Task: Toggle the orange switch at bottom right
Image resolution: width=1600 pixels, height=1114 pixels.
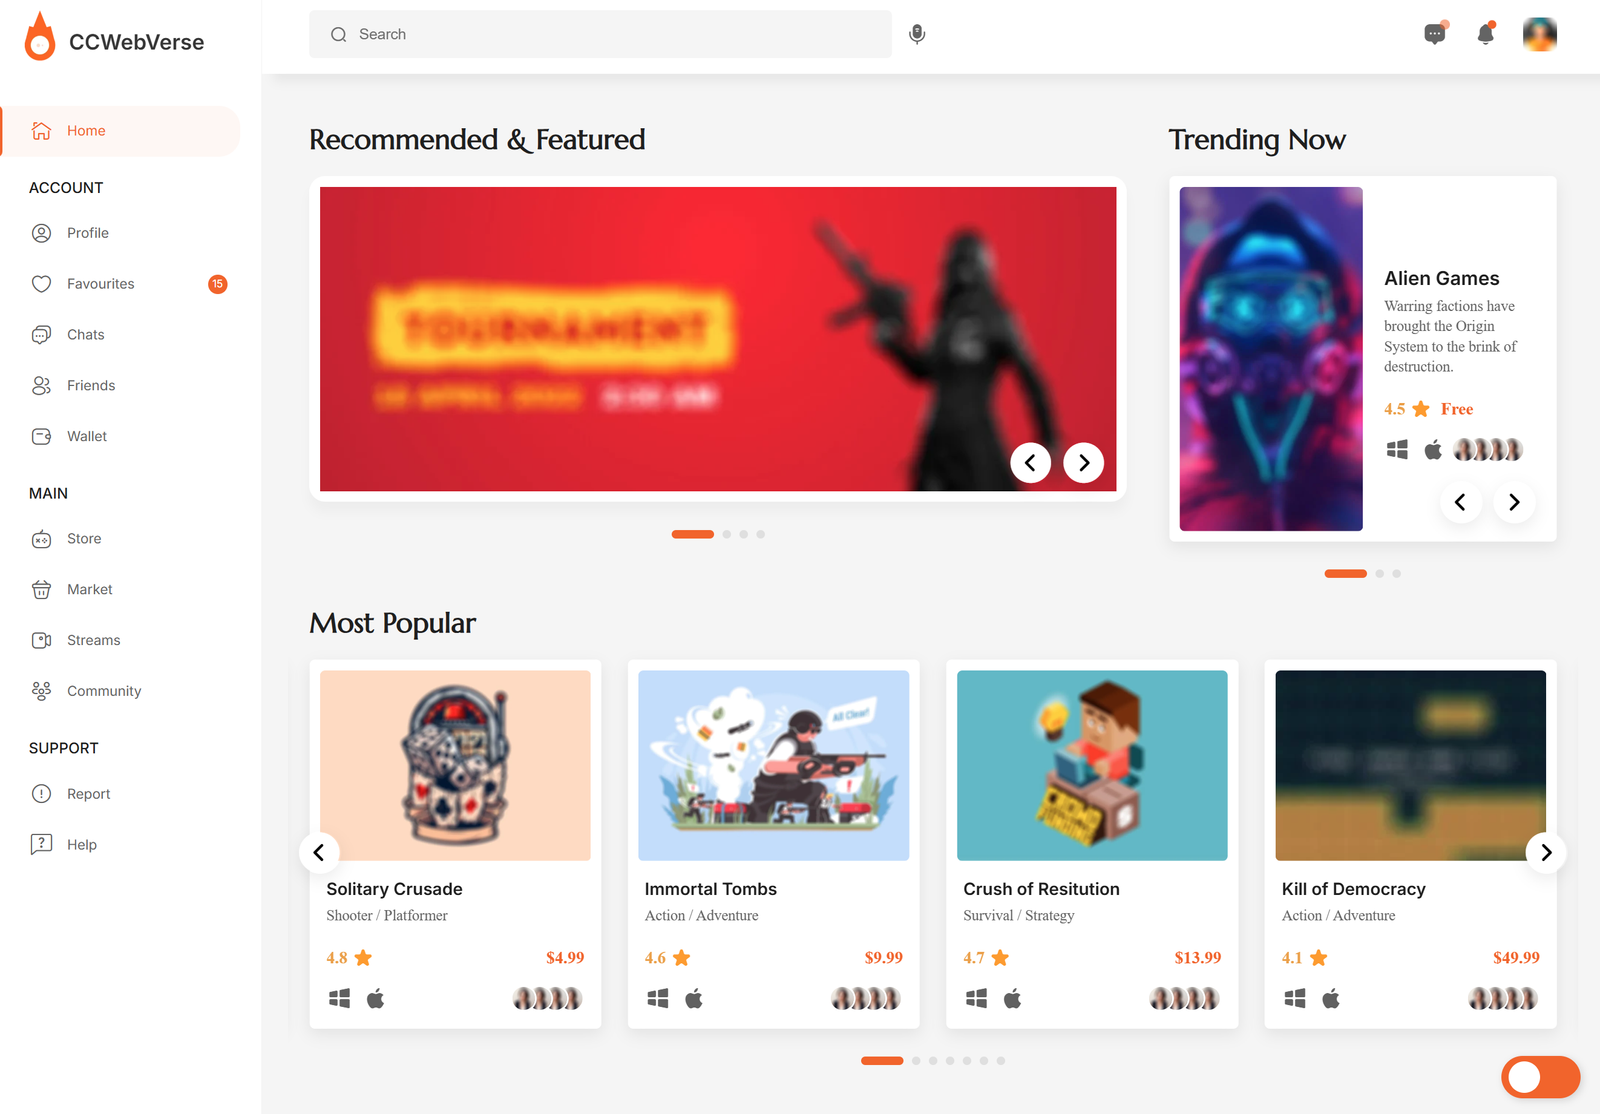Action: pyautogui.click(x=1540, y=1077)
